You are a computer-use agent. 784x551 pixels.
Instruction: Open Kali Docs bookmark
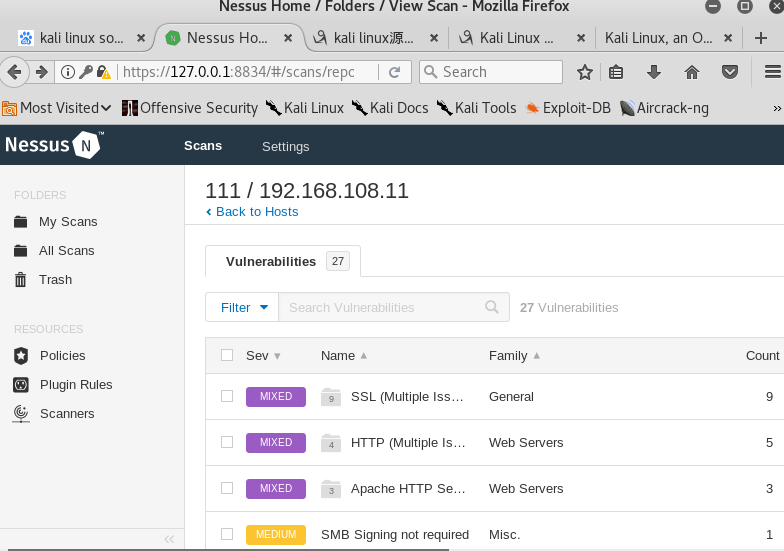390,108
